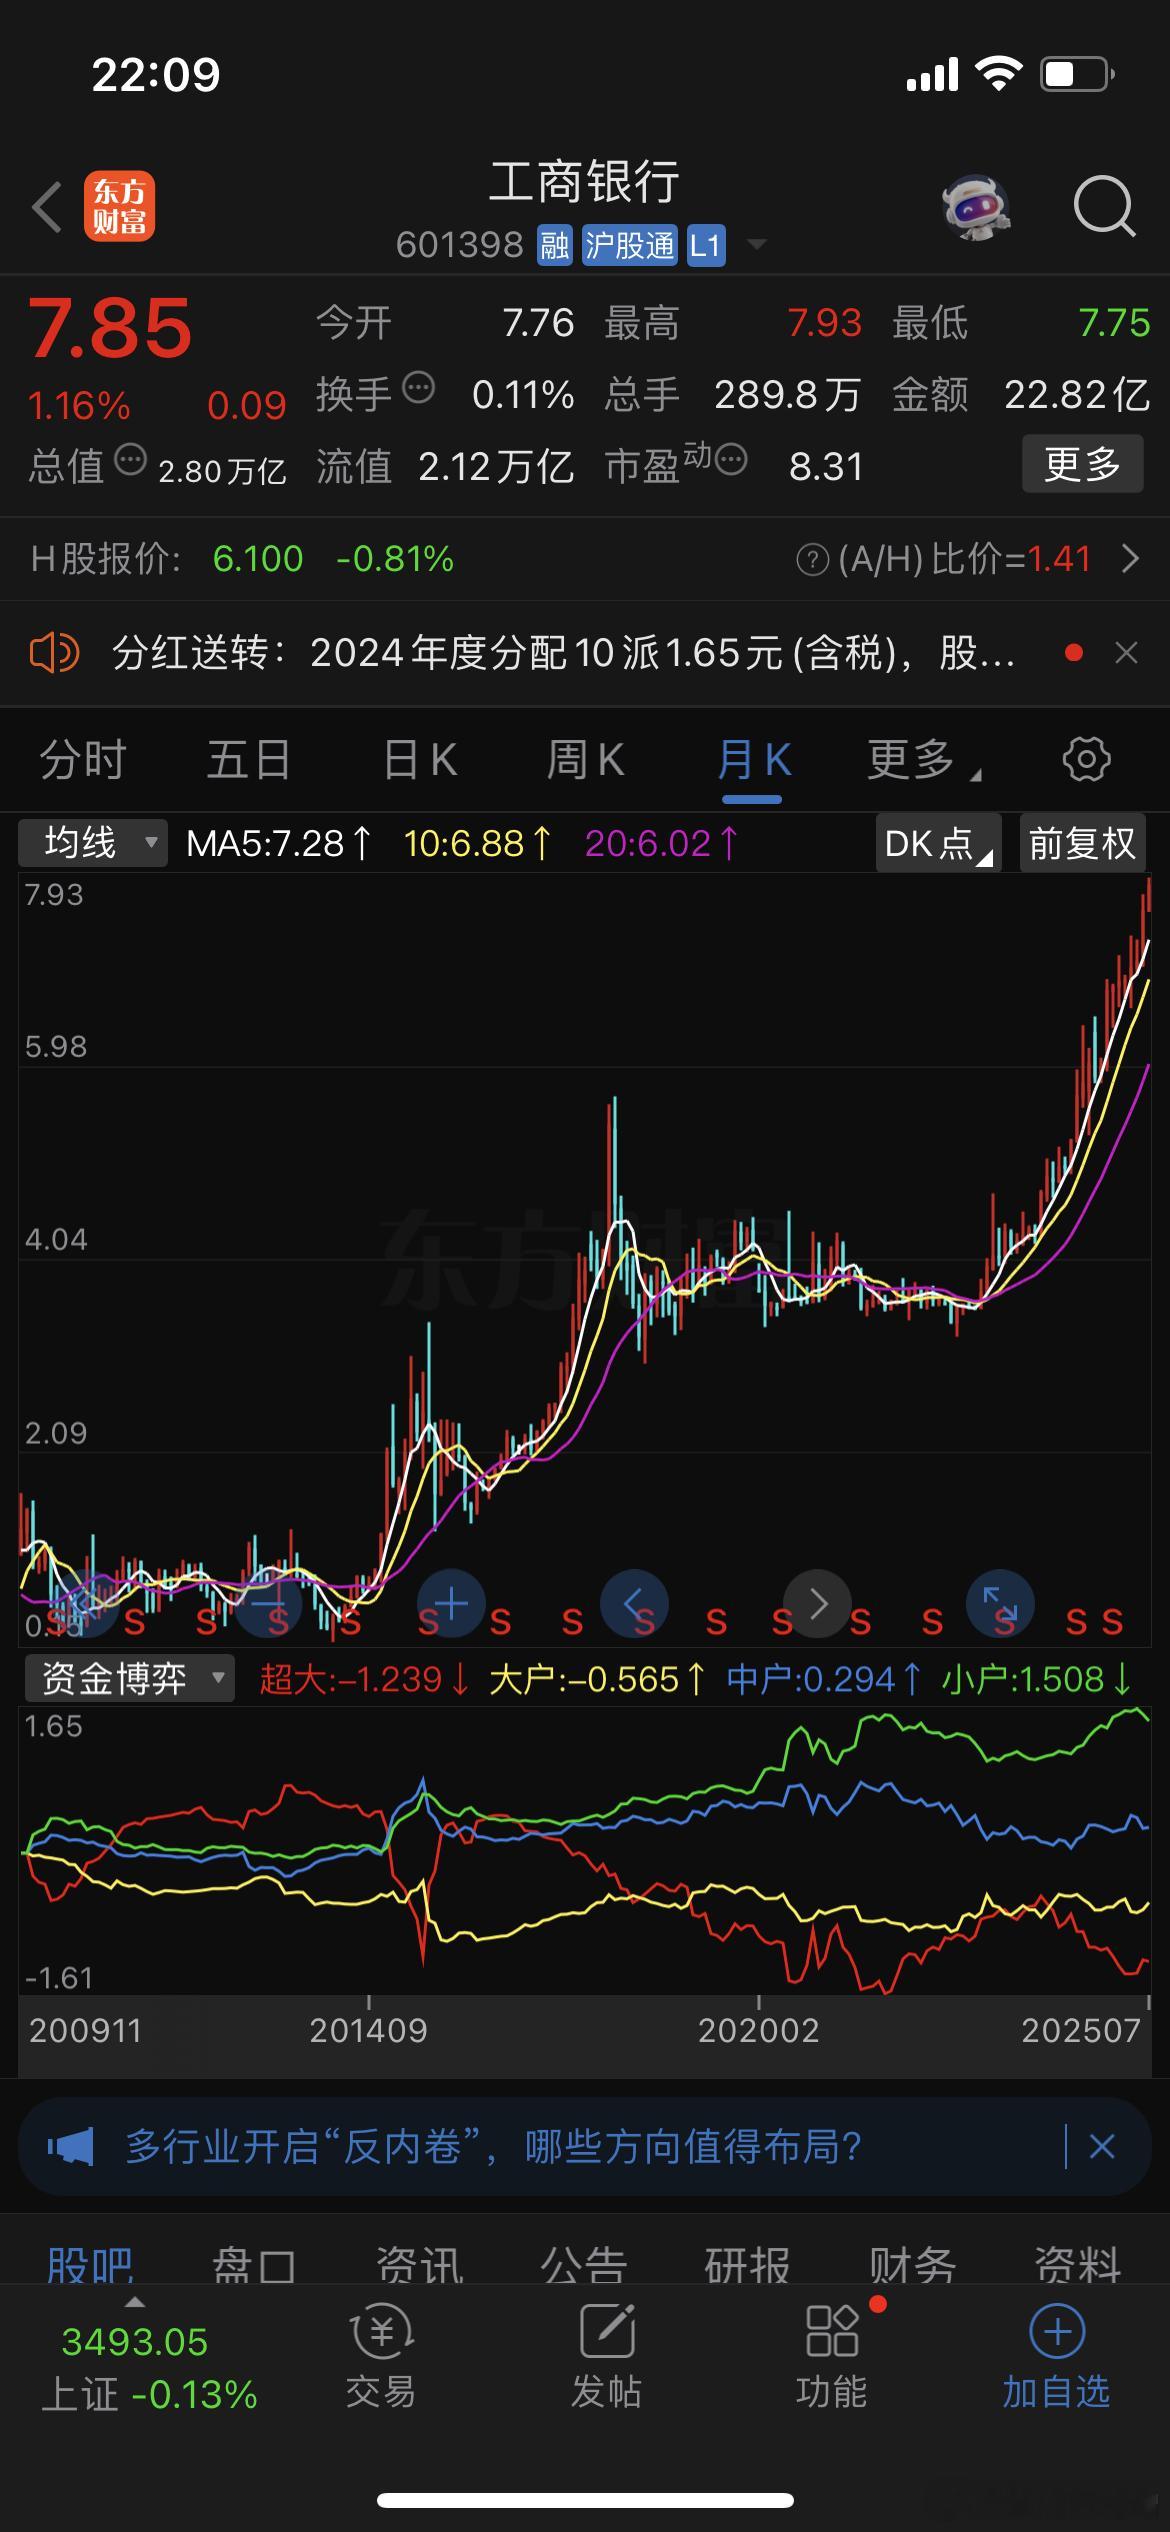Close the 反内卷 promo banner

(x=1102, y=2146)
